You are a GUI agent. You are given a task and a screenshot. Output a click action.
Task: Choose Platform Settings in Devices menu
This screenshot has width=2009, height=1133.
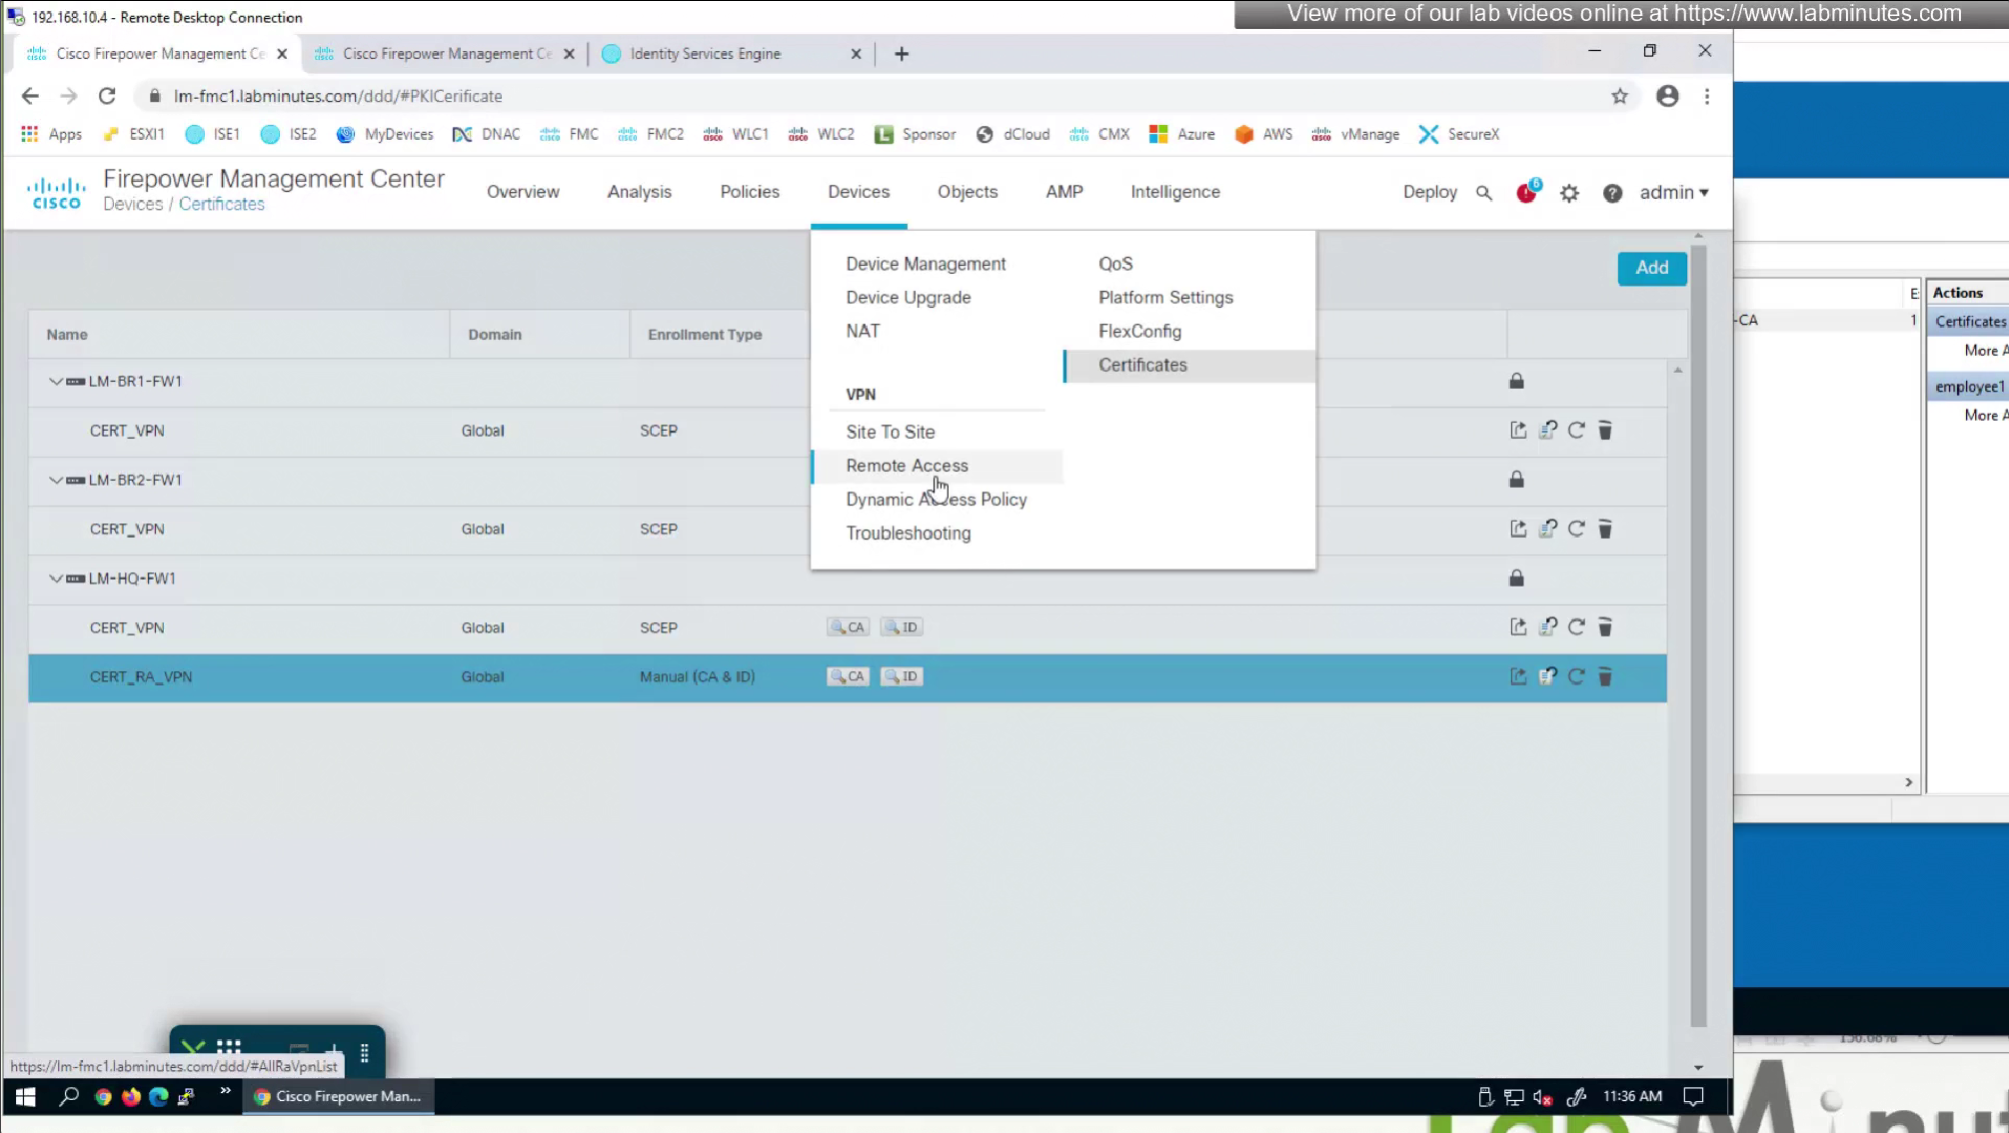coord(1165,298)
